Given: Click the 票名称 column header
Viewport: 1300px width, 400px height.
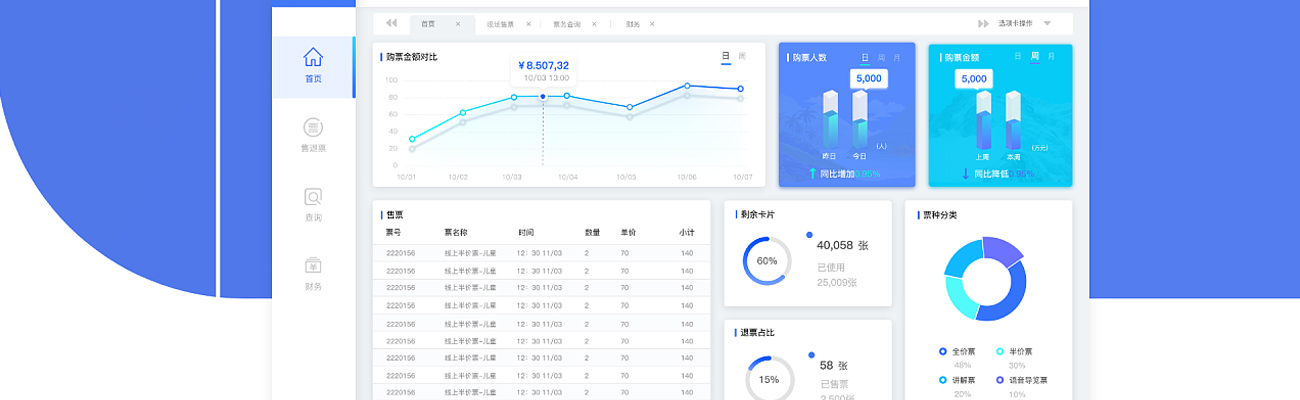Looking at the screenshot, I should click(x=456, y=232).
